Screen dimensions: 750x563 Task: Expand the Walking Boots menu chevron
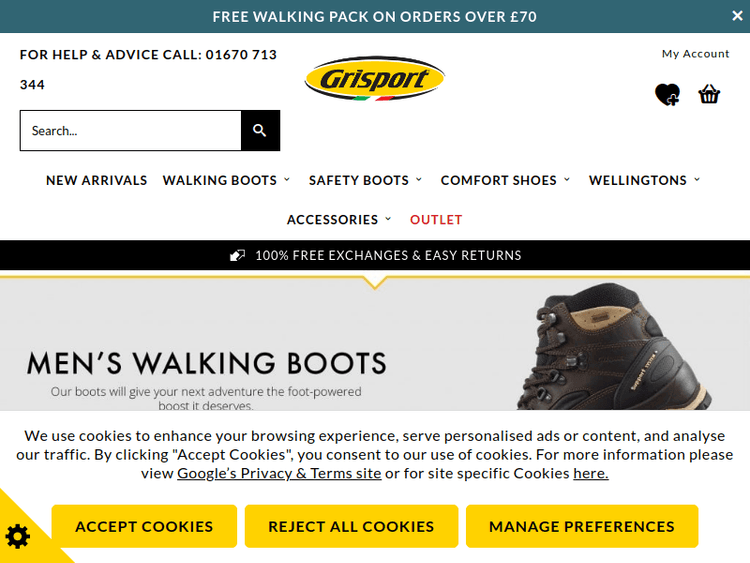coord(287,179)
